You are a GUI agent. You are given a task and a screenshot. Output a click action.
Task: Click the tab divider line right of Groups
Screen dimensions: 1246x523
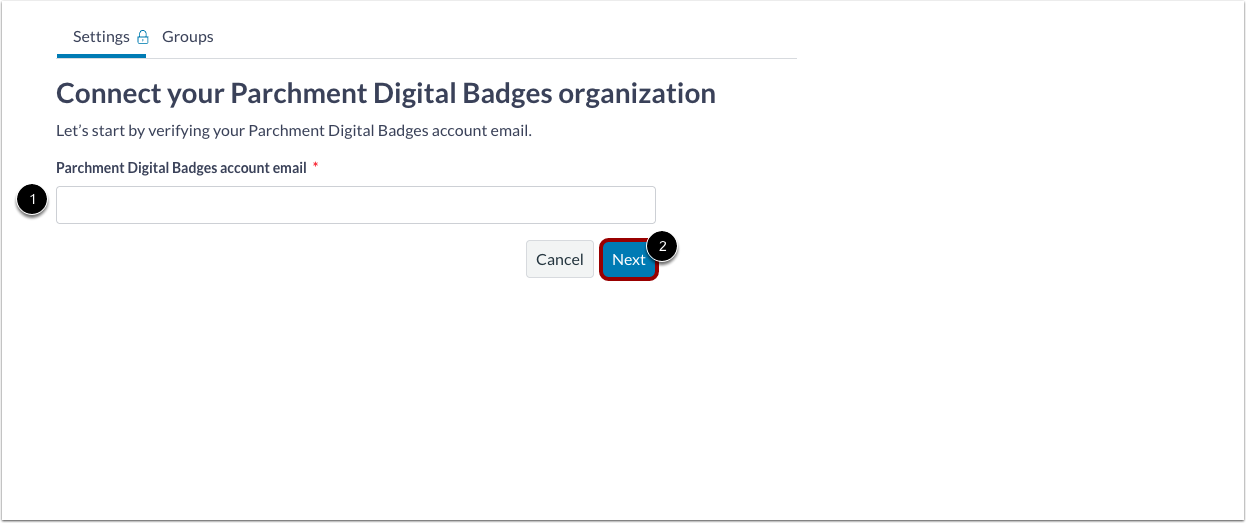pos(500,58)
